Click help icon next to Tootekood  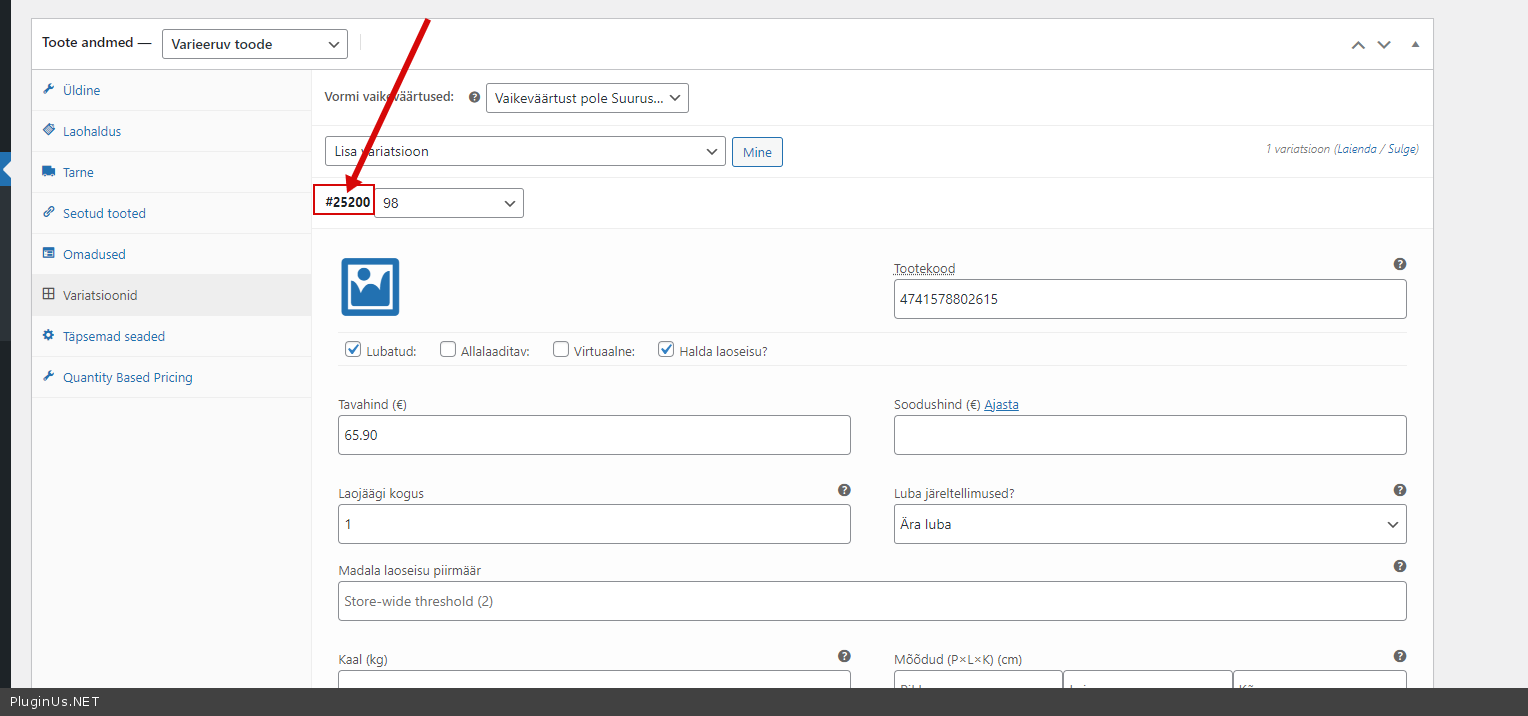1400,264
